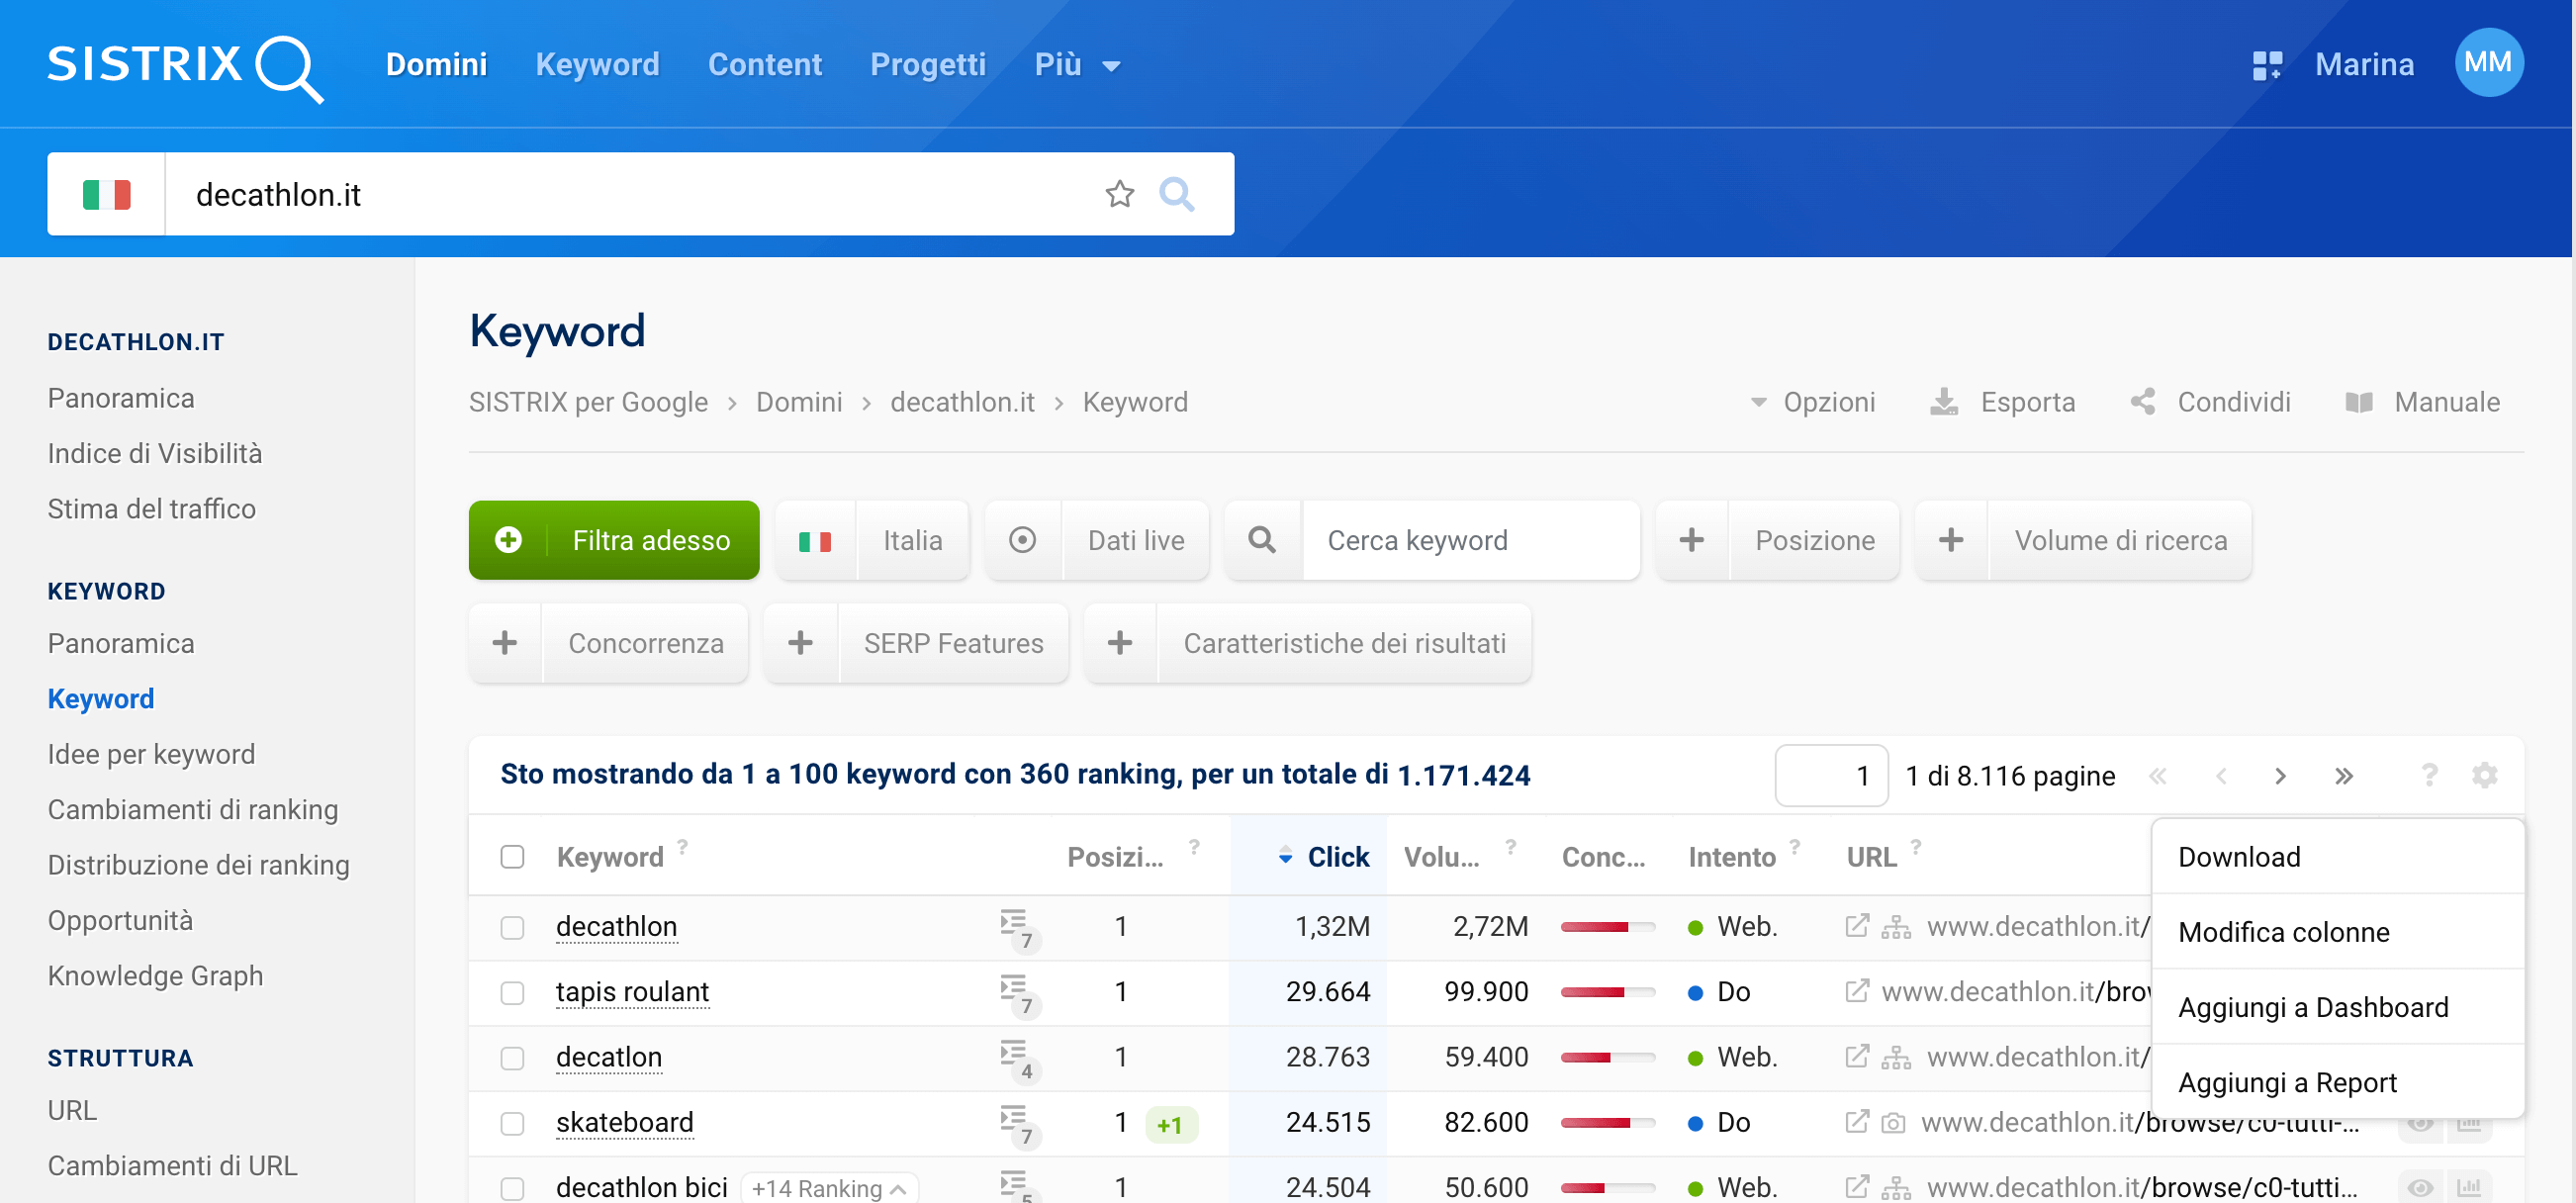Click external link icon in tapis roulant row

(x=1856, y=991)
